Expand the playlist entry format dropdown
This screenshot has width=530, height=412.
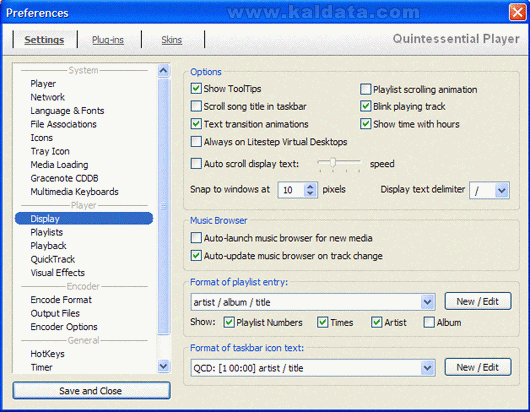(428, 302)
